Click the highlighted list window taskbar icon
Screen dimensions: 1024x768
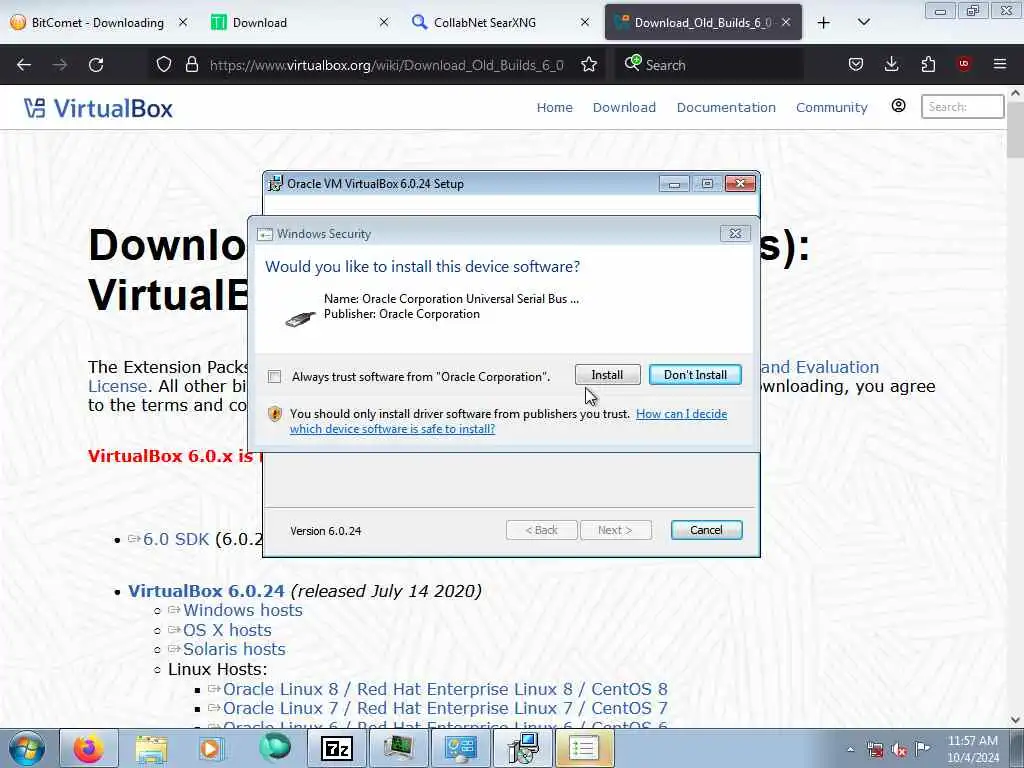pos(584,748)
